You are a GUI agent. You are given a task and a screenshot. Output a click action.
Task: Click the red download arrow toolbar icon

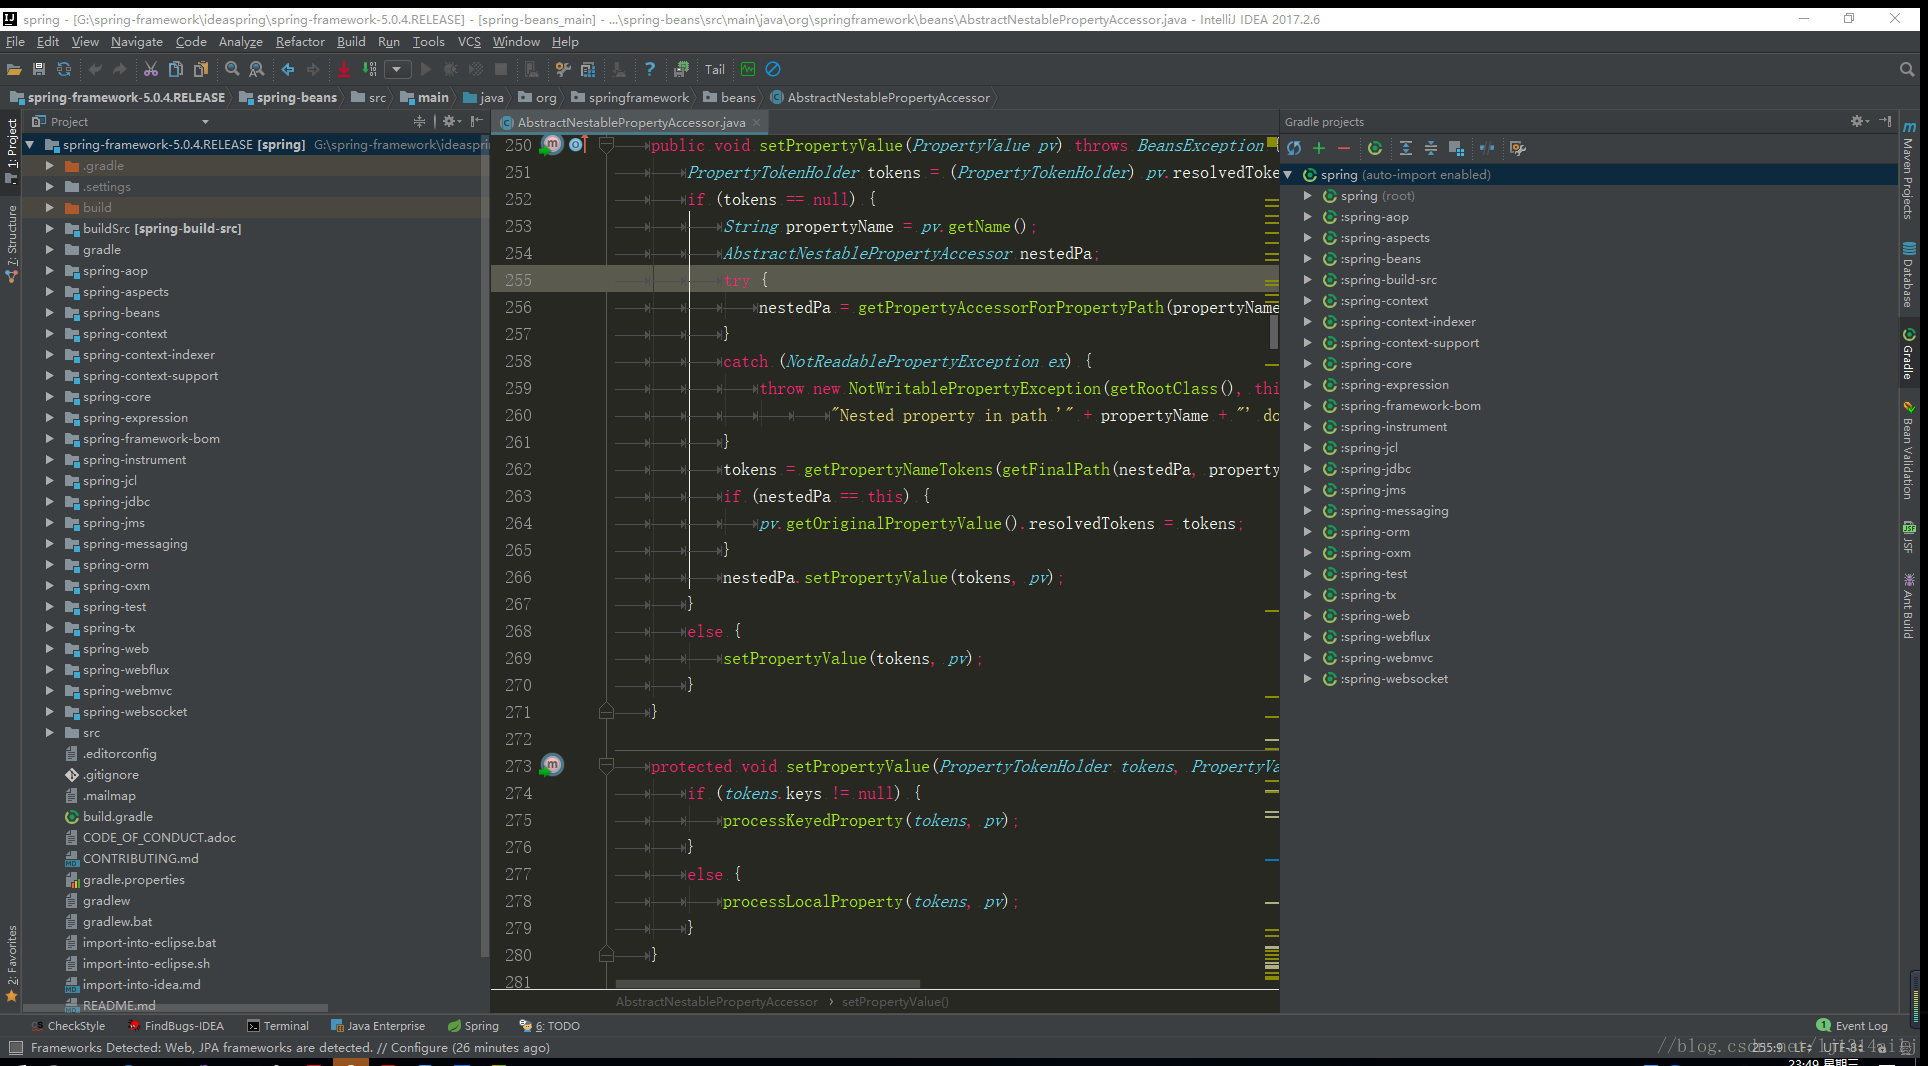pyautogui.click(x=344, y=69)
